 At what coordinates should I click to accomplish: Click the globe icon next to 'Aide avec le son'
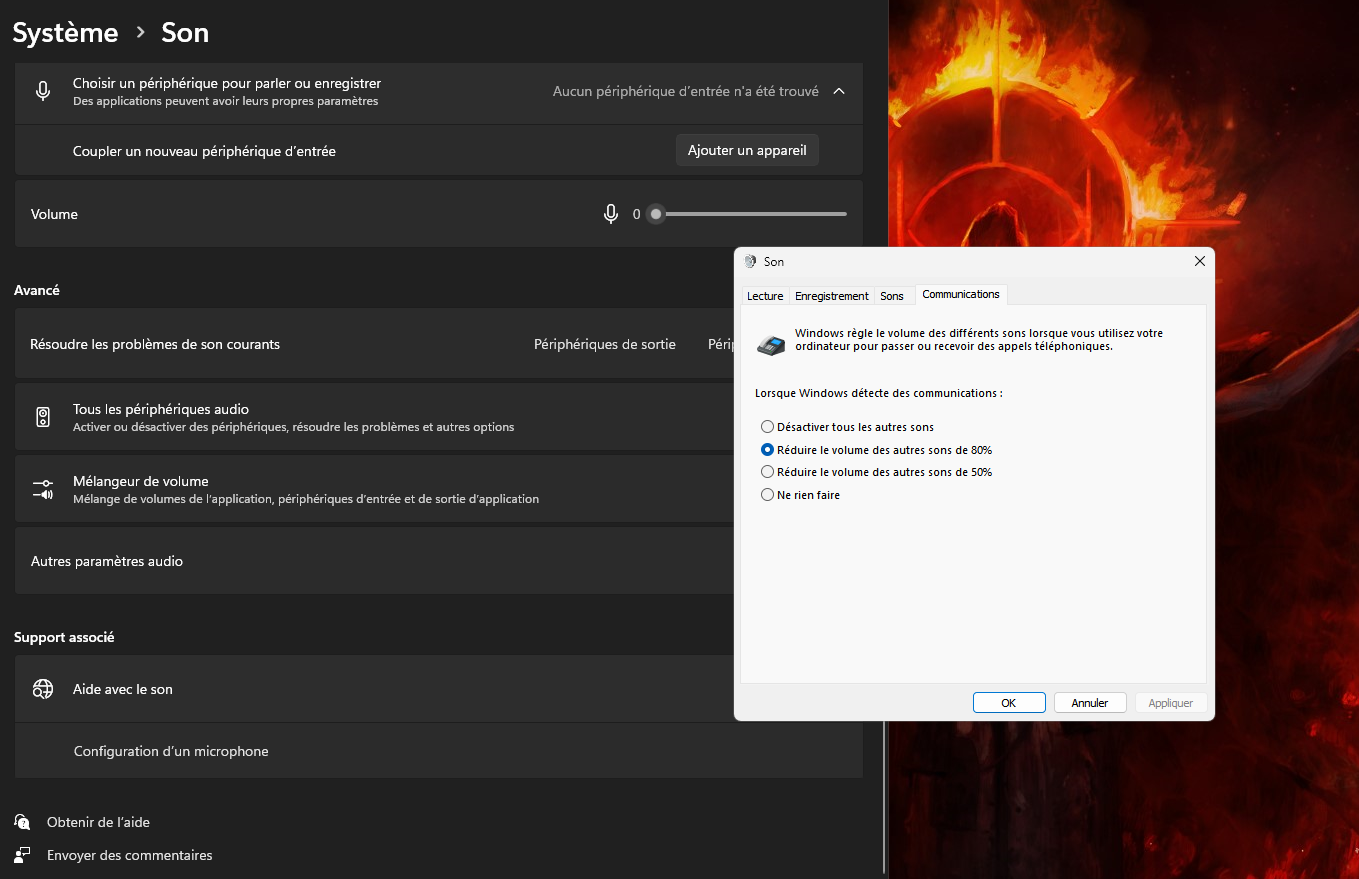coord(43,689)
